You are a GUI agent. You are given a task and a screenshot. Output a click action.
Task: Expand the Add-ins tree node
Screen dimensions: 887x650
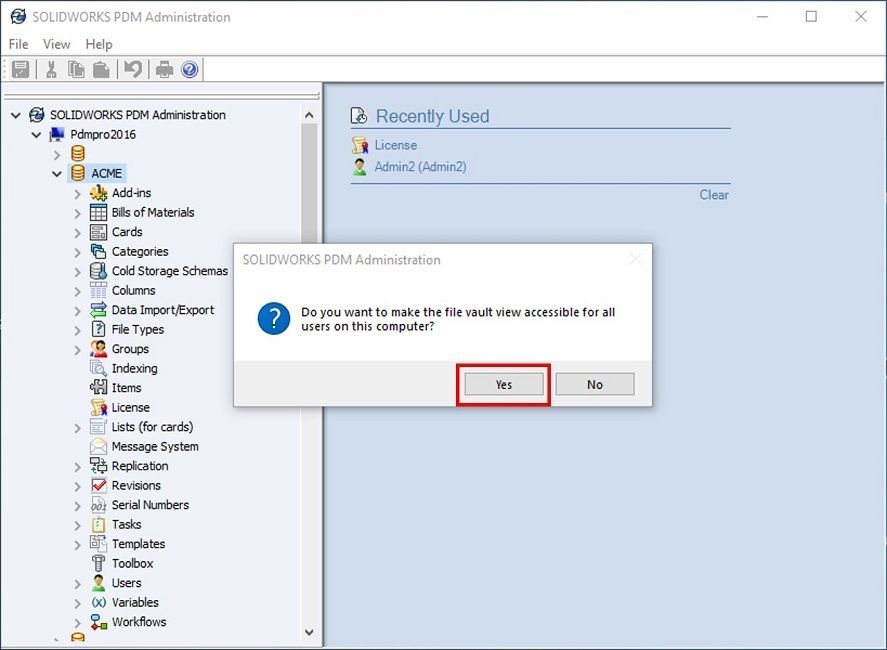tap(77, 193)
